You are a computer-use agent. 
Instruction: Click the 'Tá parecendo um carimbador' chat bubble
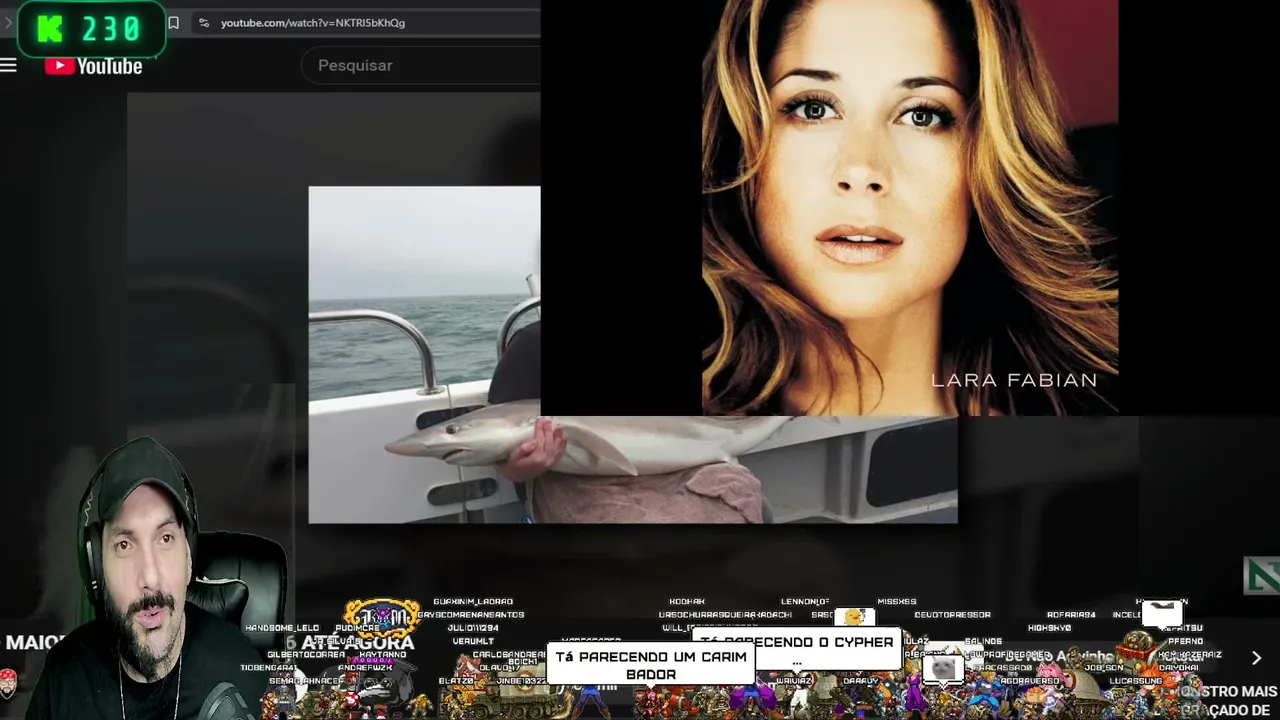coord(651,665)
